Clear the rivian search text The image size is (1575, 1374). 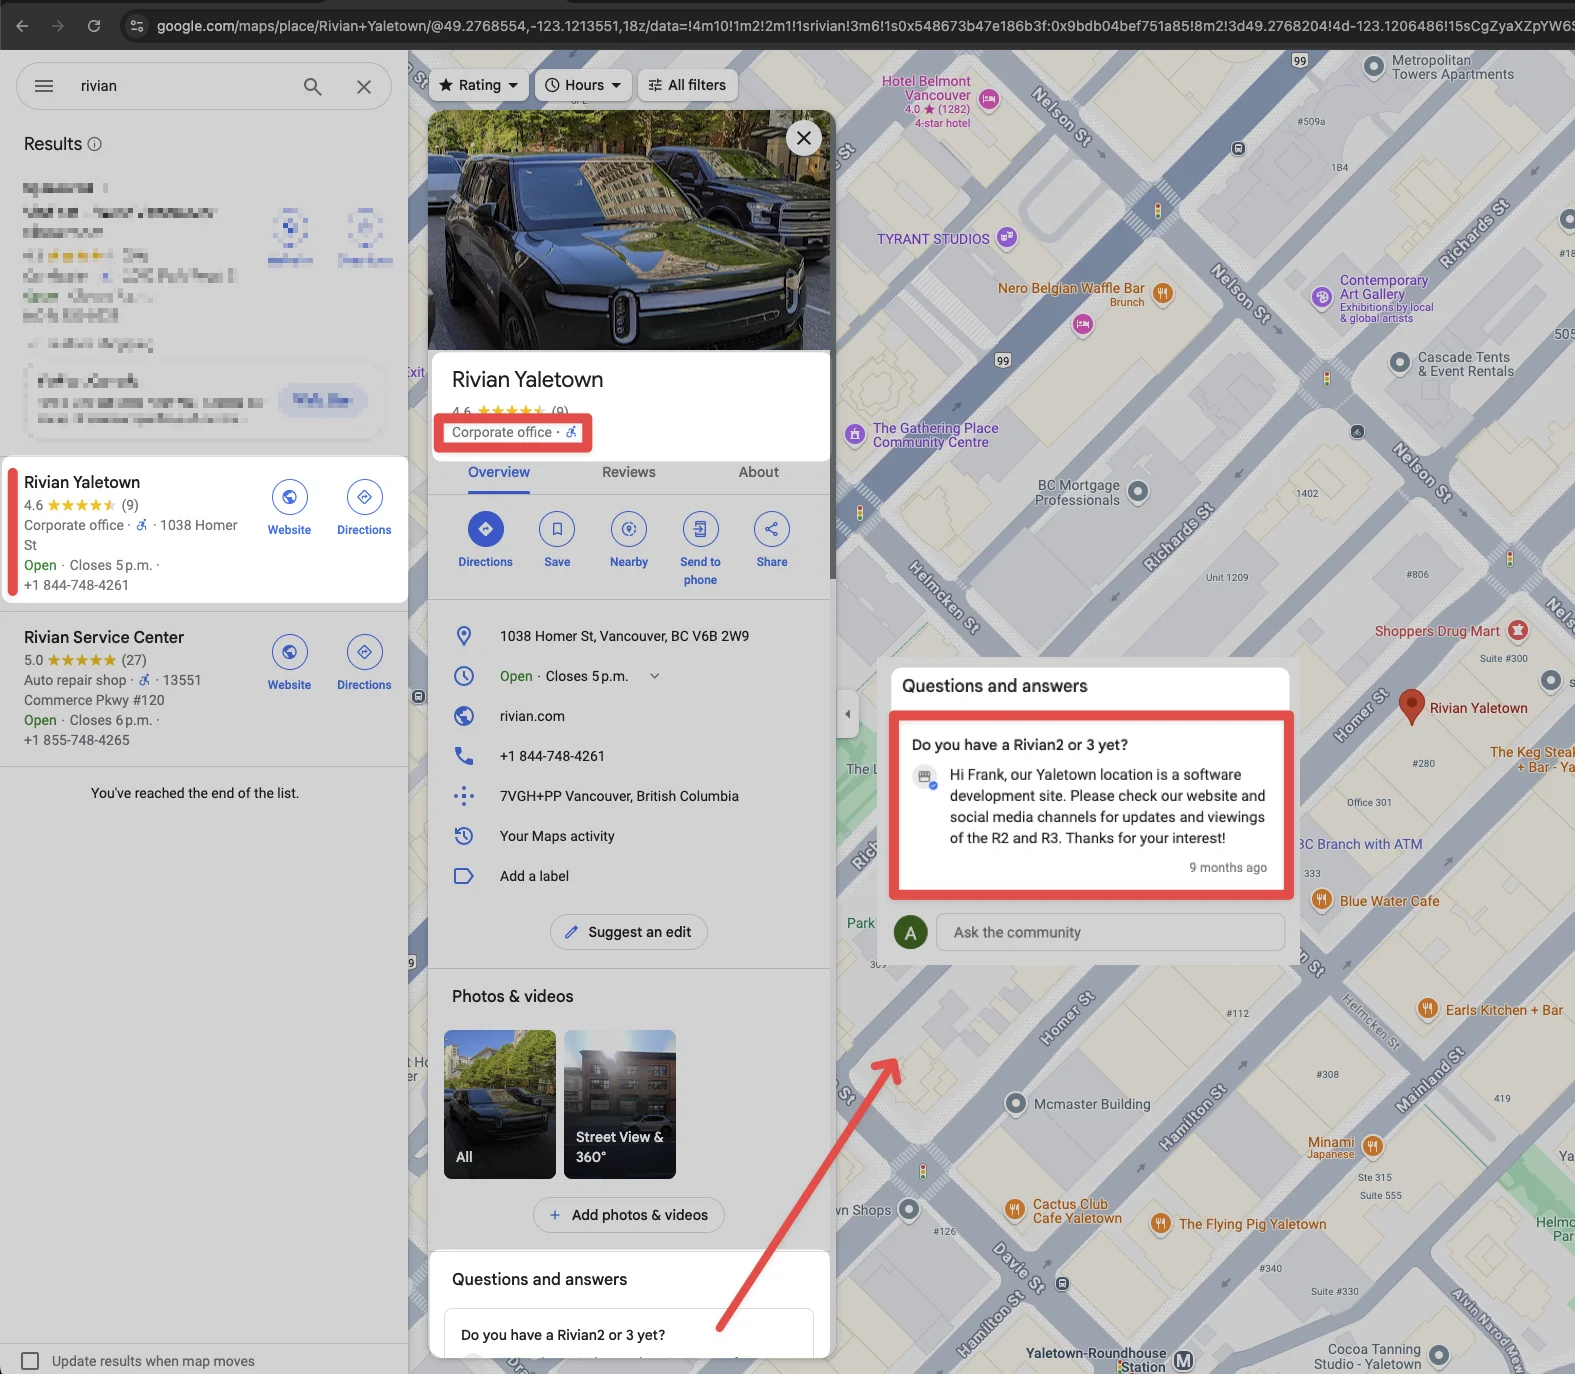[364, 87]
